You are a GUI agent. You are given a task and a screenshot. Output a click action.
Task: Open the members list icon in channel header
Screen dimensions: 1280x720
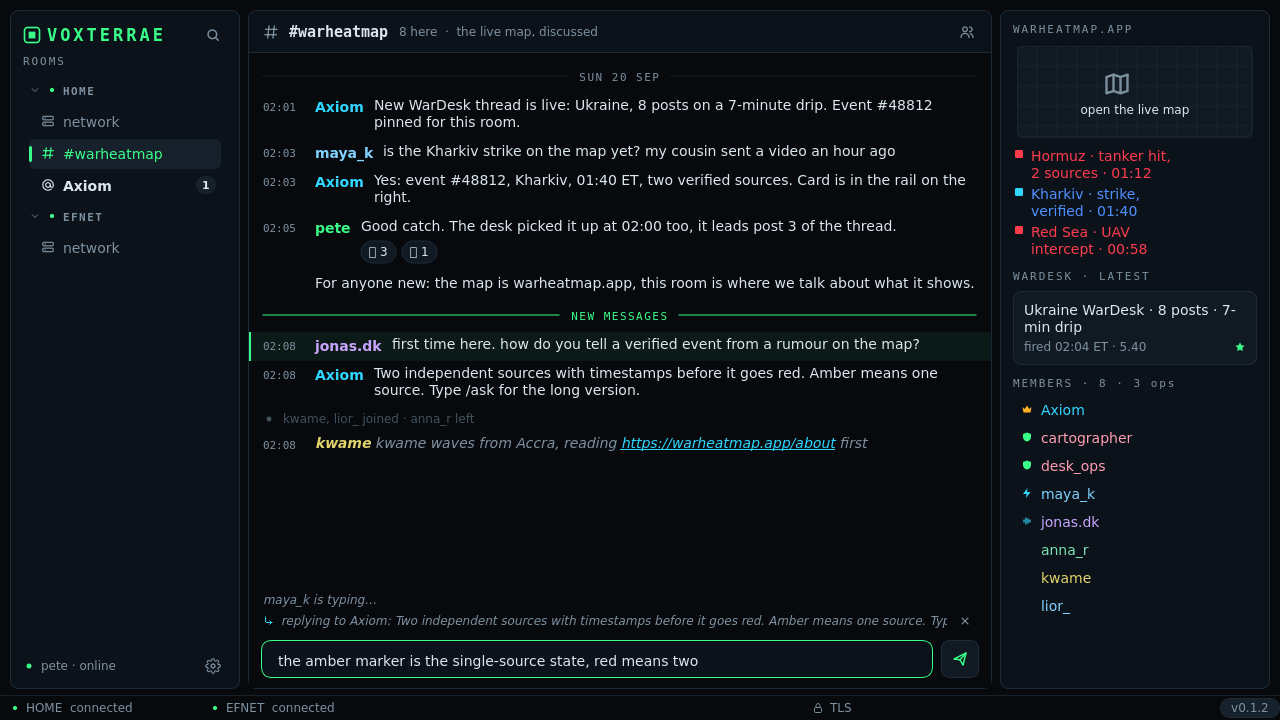point(967,32)
